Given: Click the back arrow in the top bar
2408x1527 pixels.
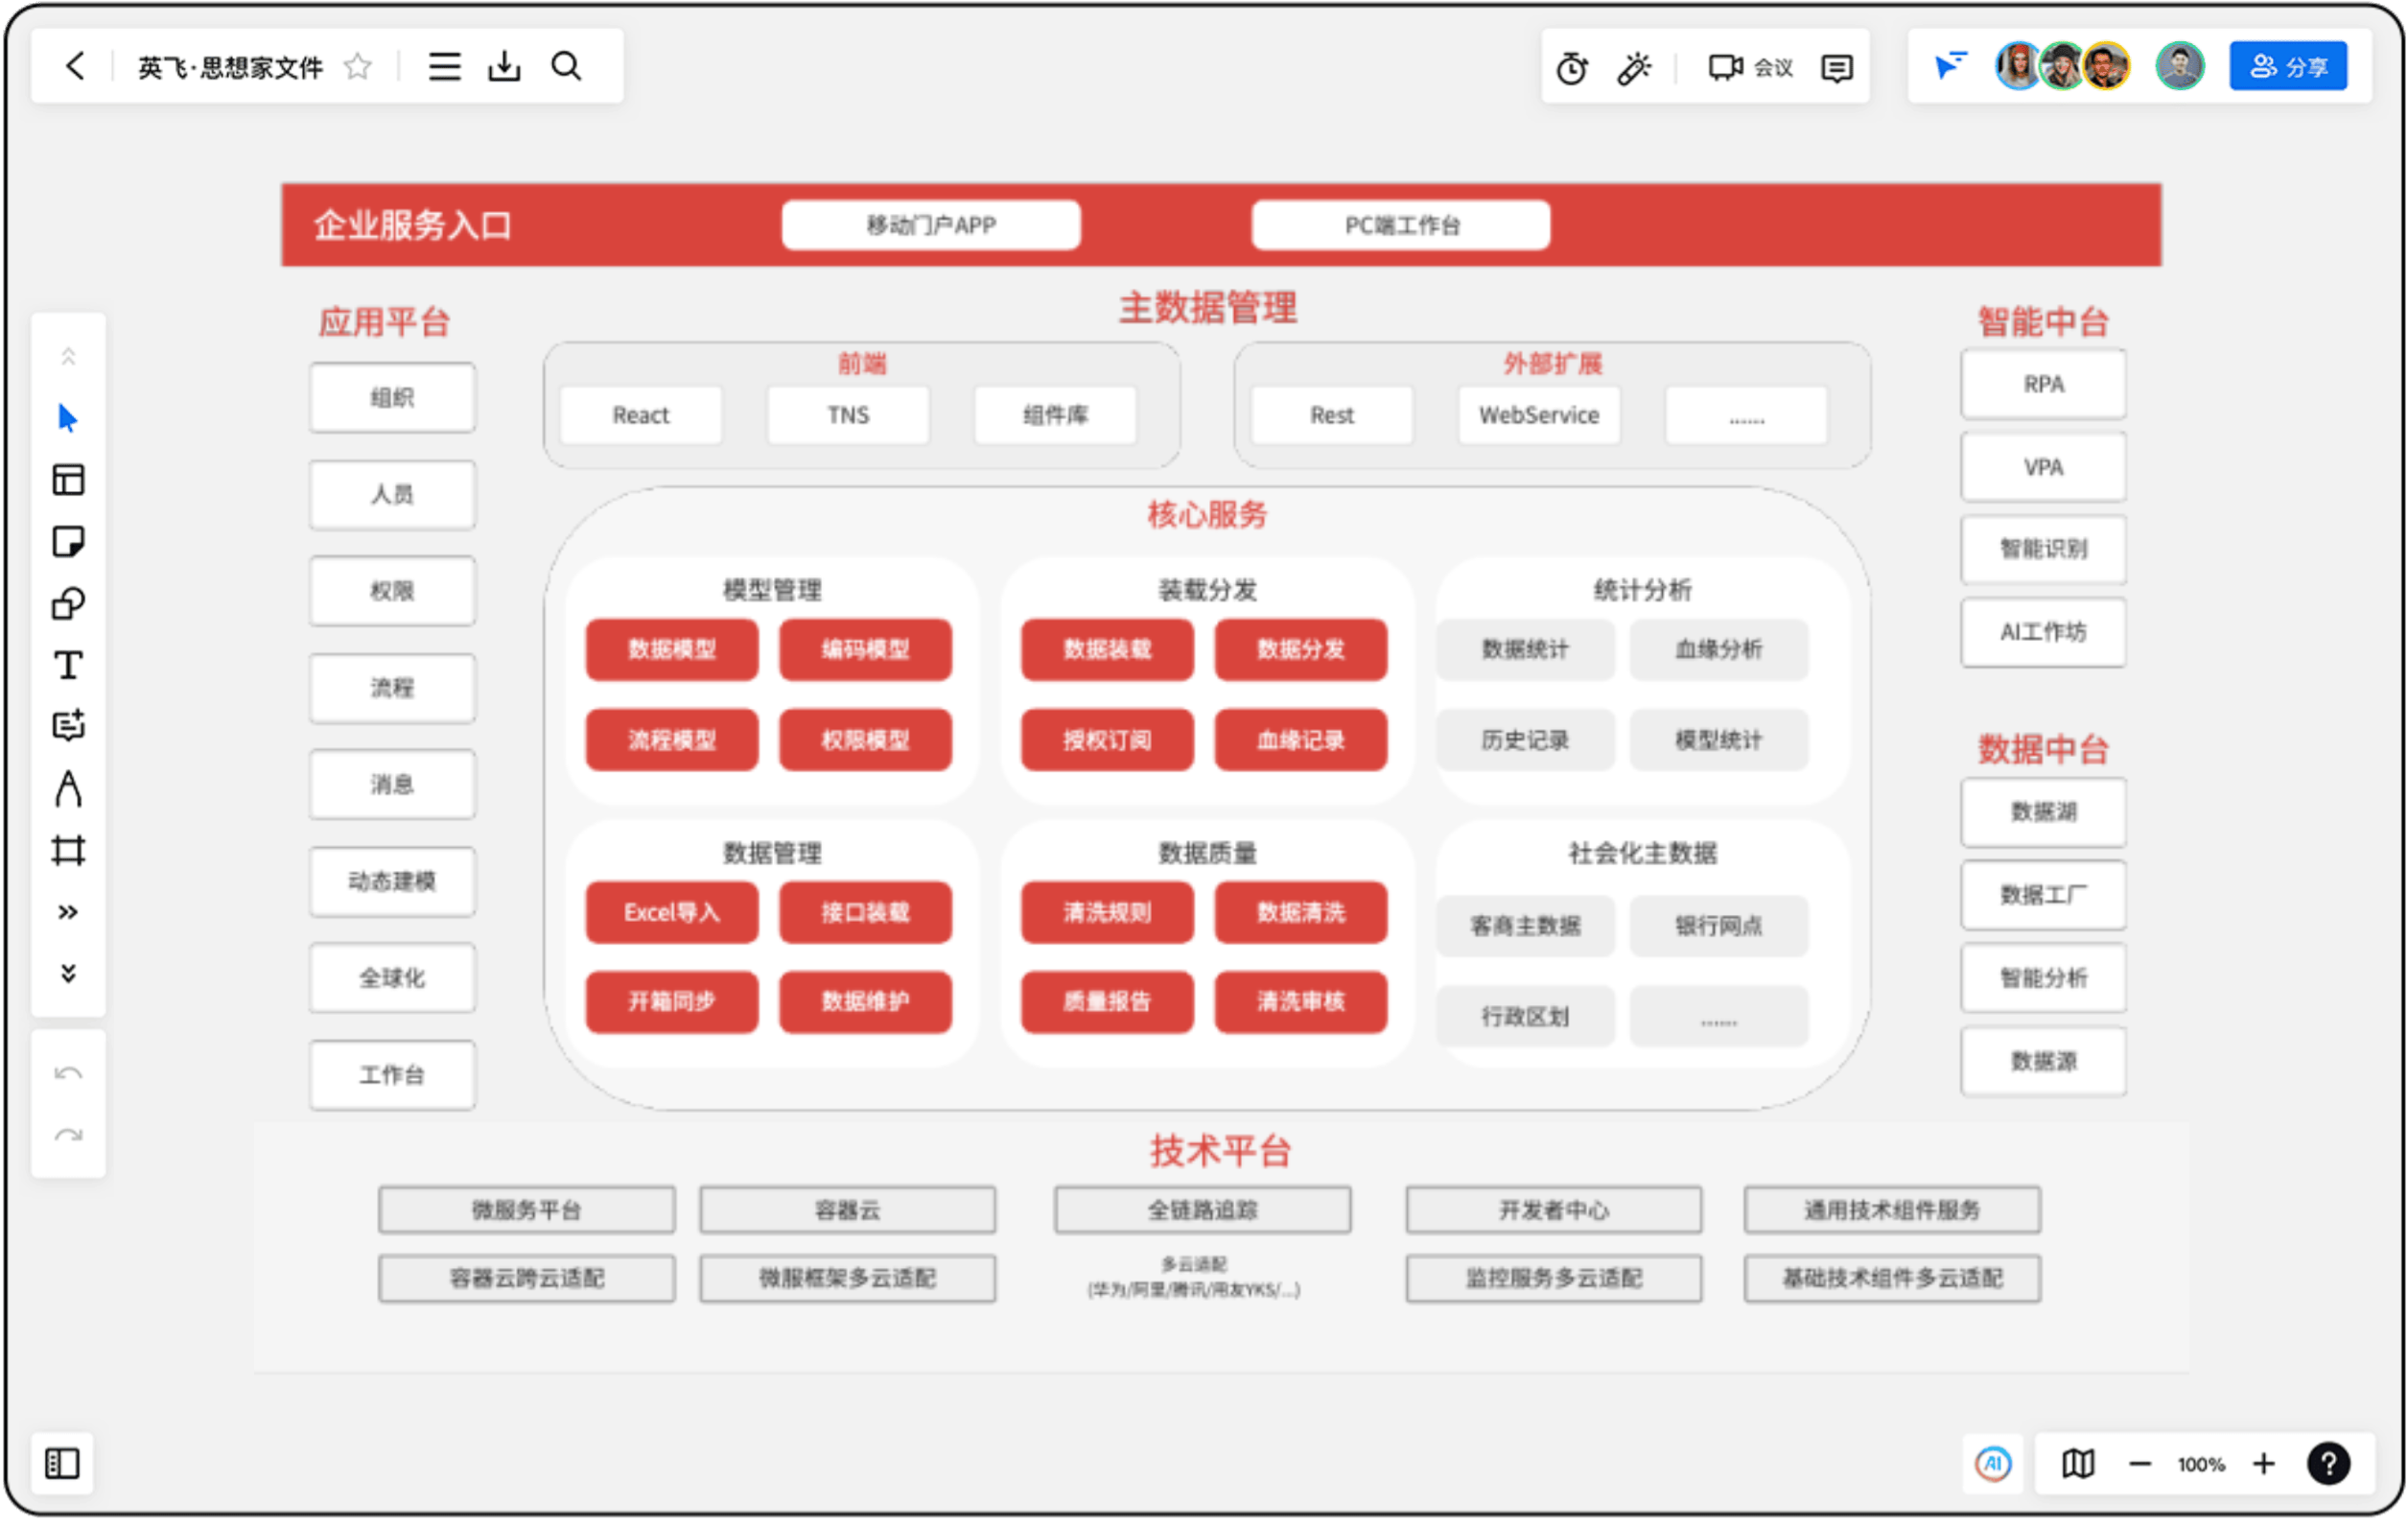Looking at the screenshot, I should pos(75,66).
